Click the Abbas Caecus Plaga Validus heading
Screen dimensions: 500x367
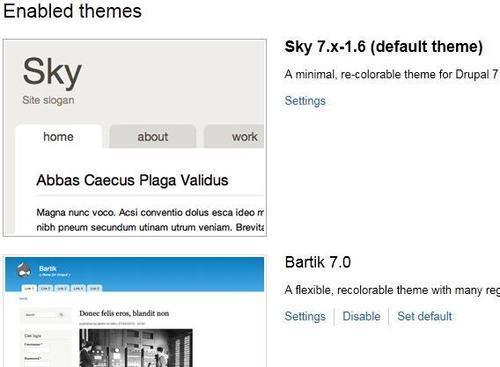tap(132, 180)
